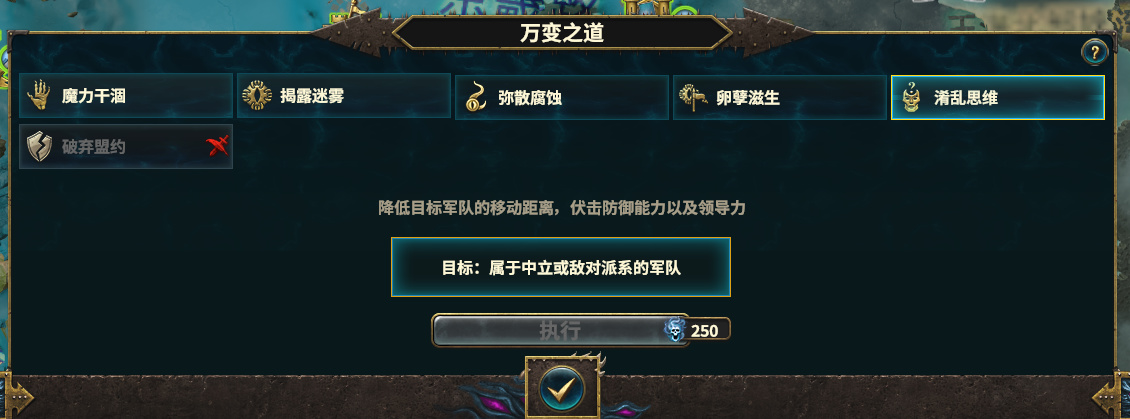The height and width of the screenshot is (419, 1130).
Task: Click the blue skull cost icon
Action: [x=675, y=330]
